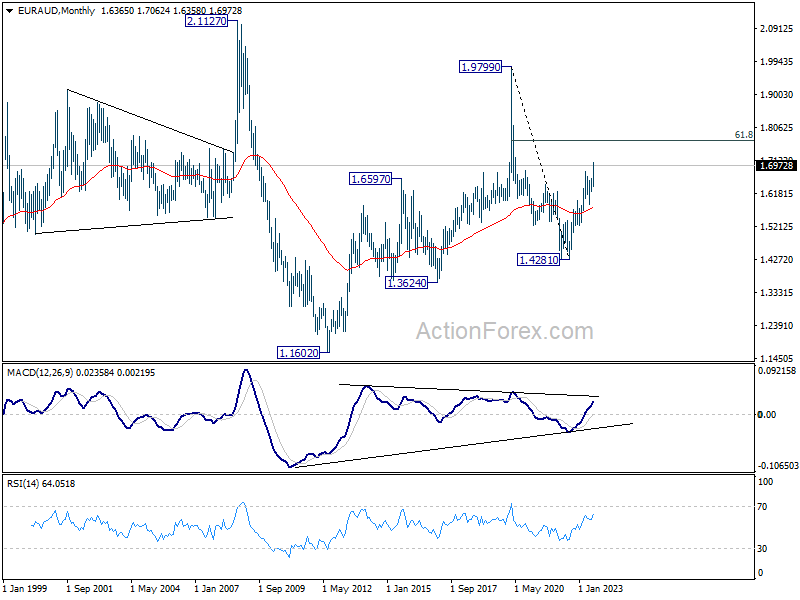Click the 1.90030 price axis value
800x600 pixels.
tap(777, 95)
